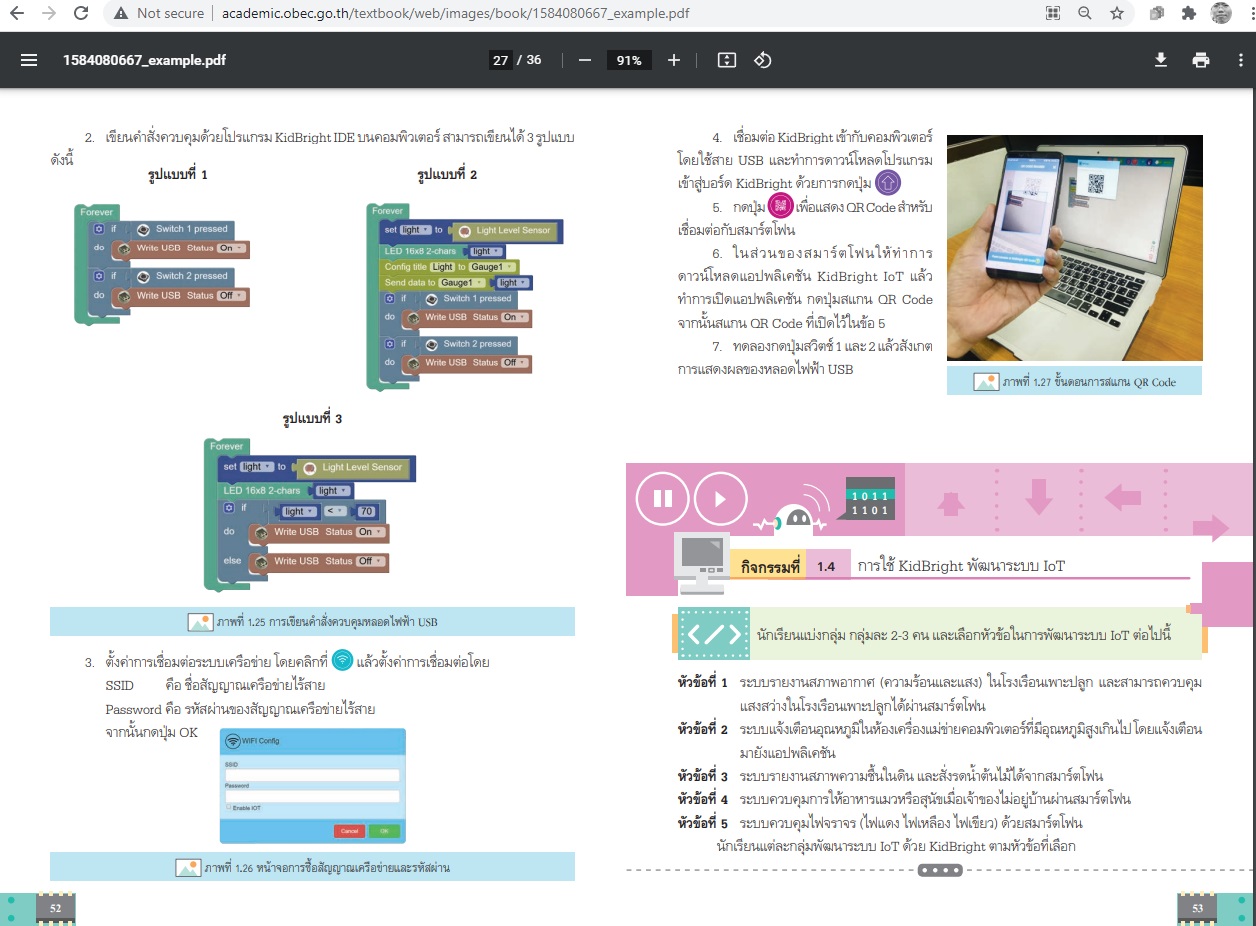This screenshot has width=1256, height=926.
Task: Click the OK button in WIFI Config
Action: point(382,831)
